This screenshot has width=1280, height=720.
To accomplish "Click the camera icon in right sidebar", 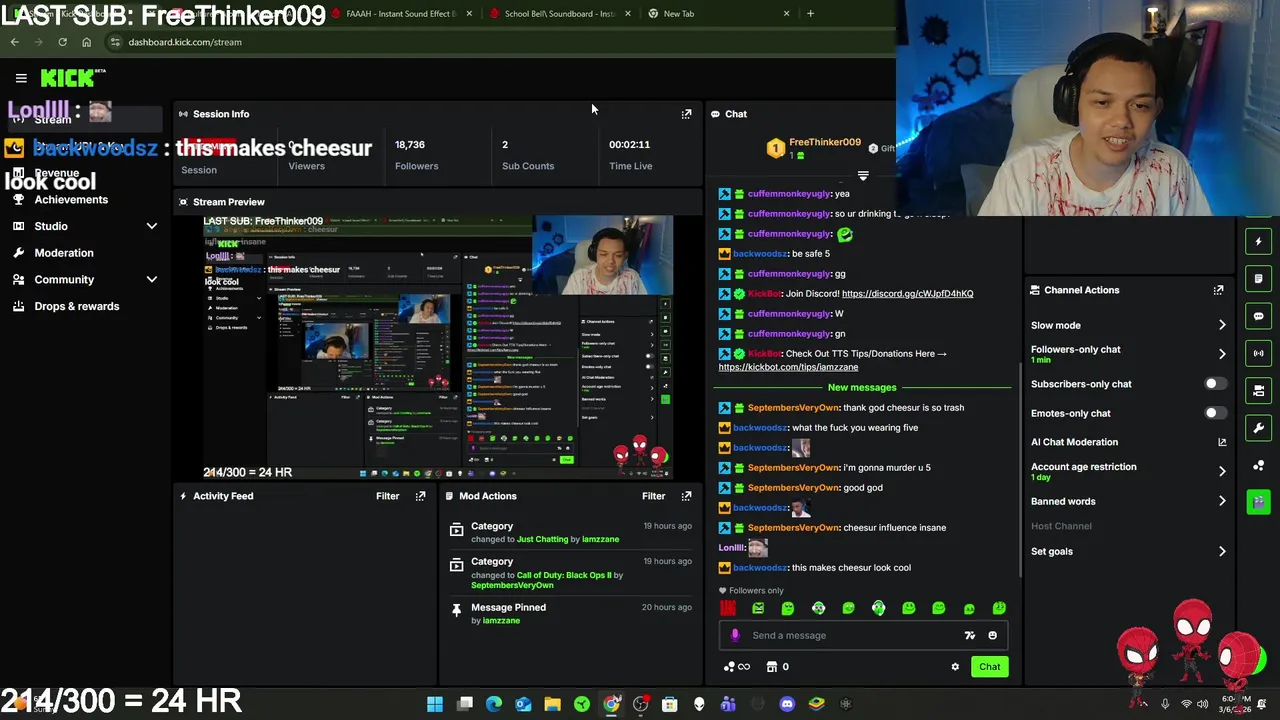I will [x=1258, y=391].
